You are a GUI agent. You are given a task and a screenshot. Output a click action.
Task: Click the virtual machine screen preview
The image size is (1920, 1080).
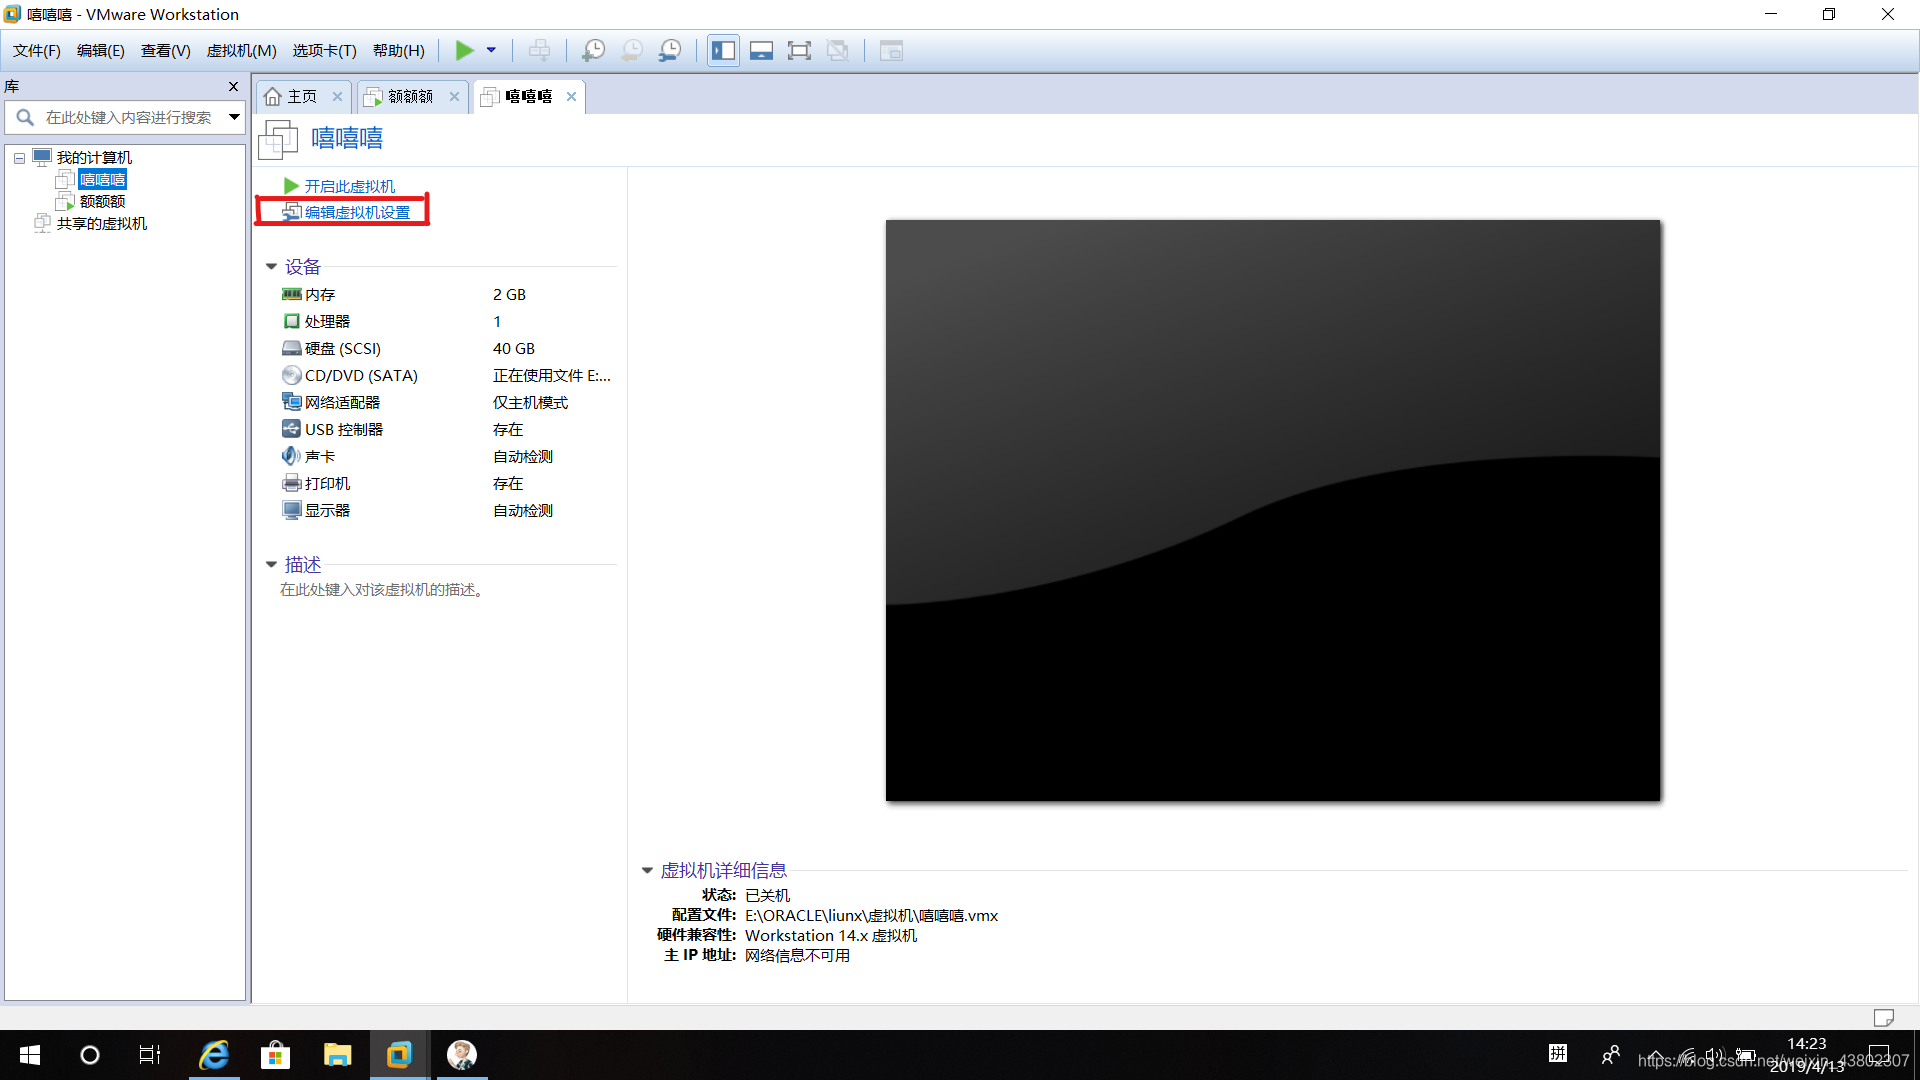click(1273, 510)
